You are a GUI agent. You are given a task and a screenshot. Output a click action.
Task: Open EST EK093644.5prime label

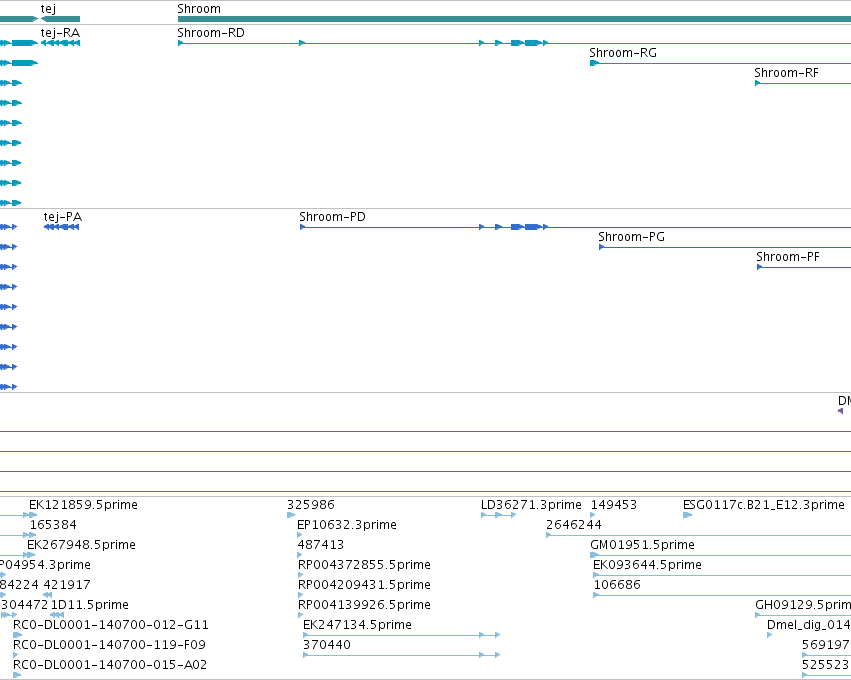pyautogui.click(x=647, y=565)
